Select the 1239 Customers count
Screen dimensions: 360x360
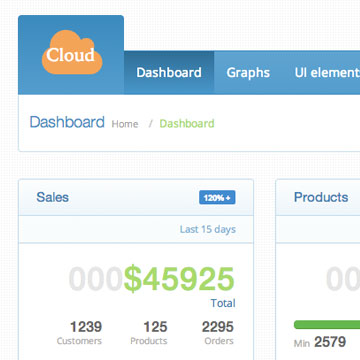[x=79, y=333]
